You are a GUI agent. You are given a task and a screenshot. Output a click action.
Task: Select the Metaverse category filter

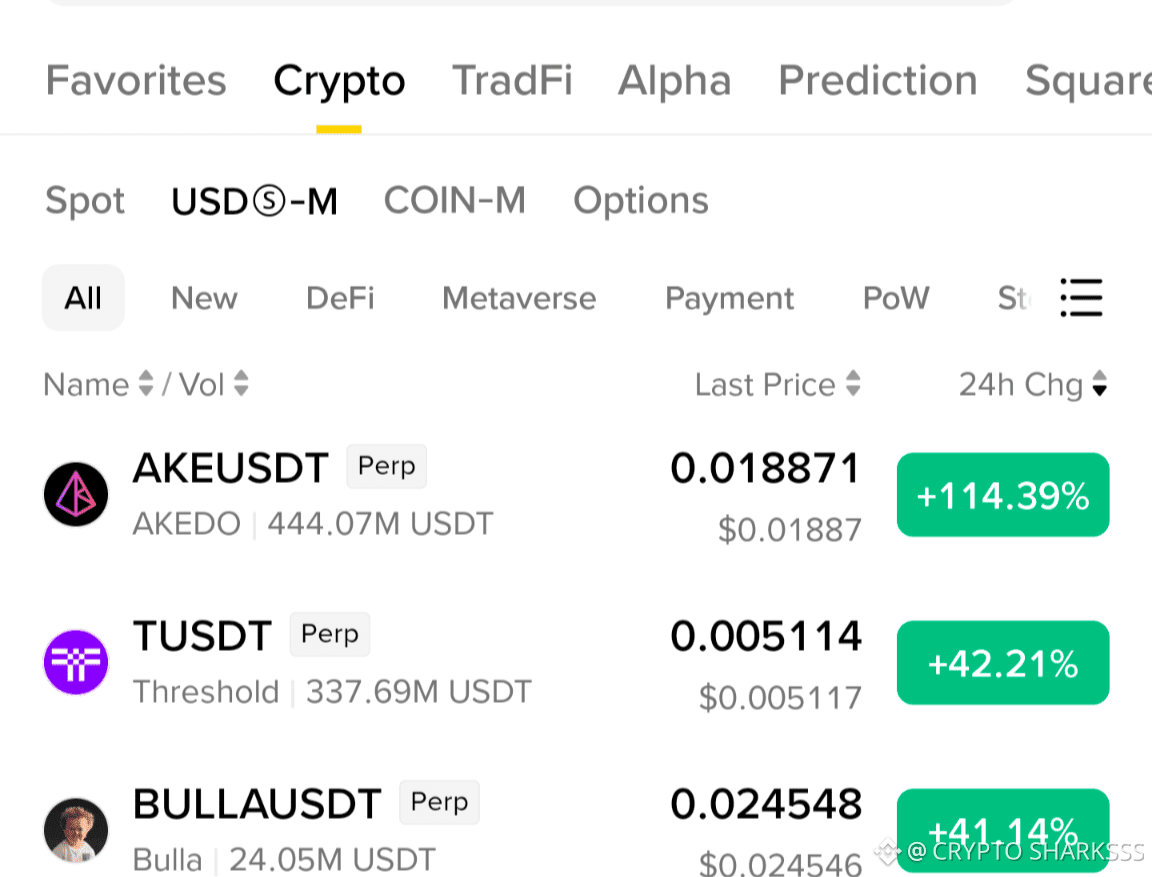519,298
